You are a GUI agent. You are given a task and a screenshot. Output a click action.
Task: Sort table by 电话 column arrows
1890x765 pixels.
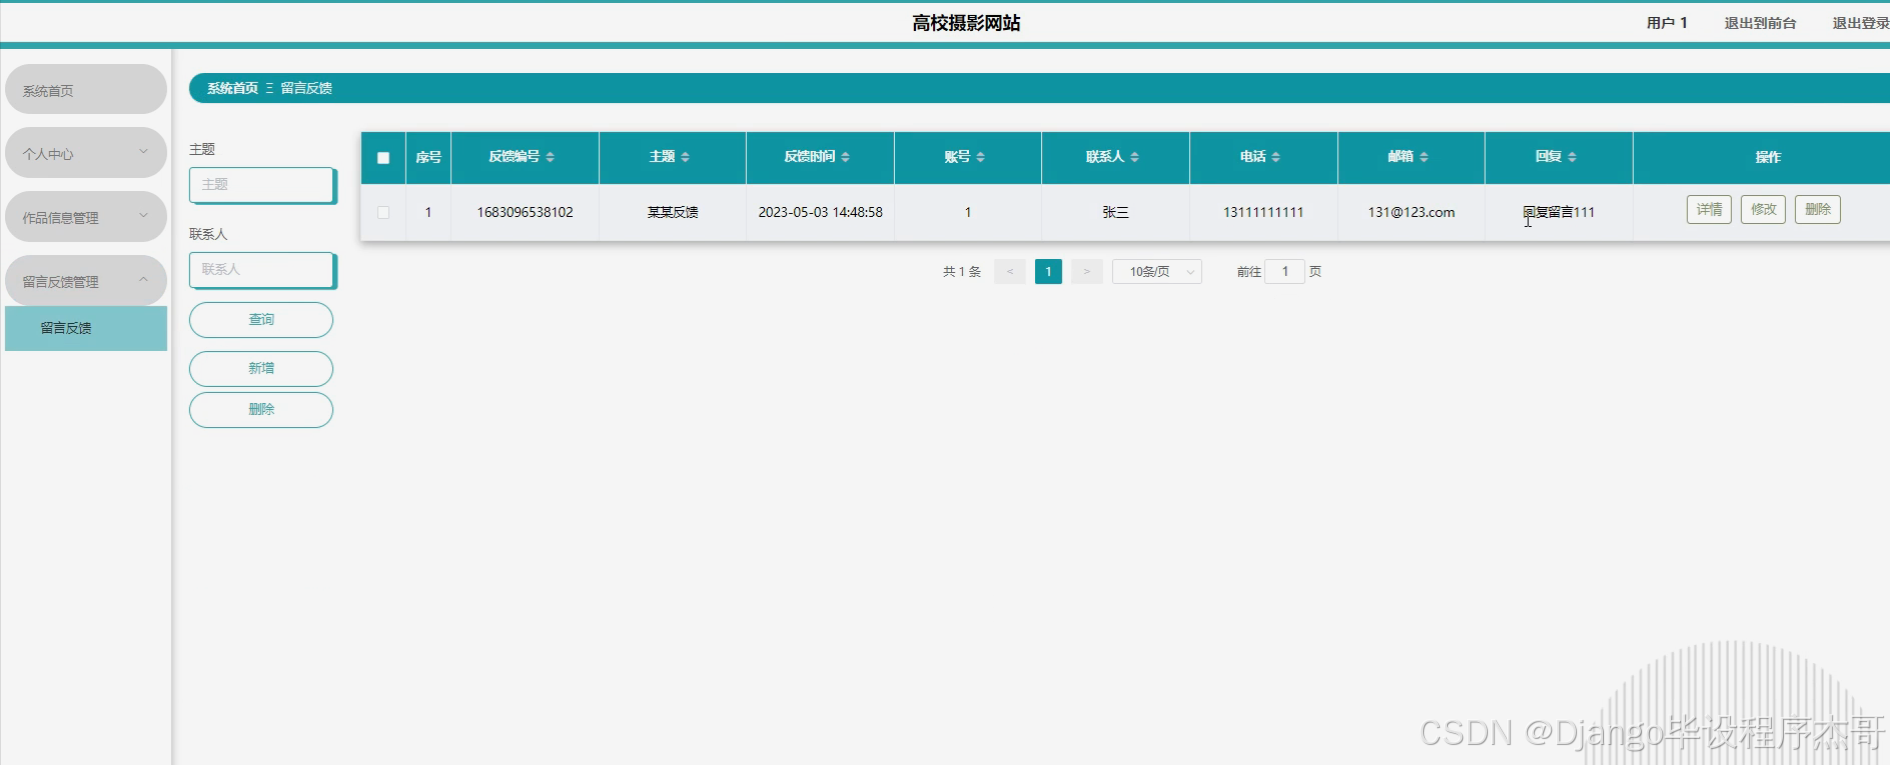pos(1275,157)
